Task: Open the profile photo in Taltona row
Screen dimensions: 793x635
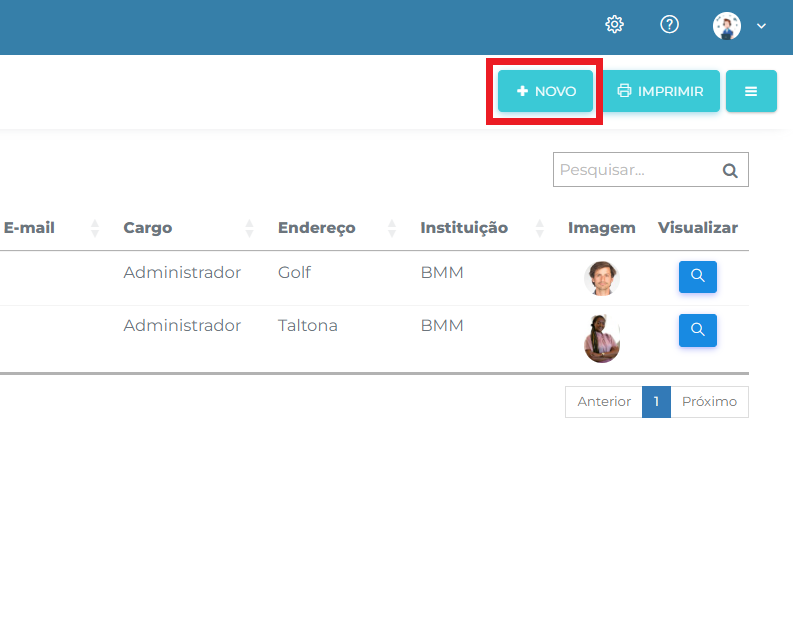Action: [x=602, y=339]
